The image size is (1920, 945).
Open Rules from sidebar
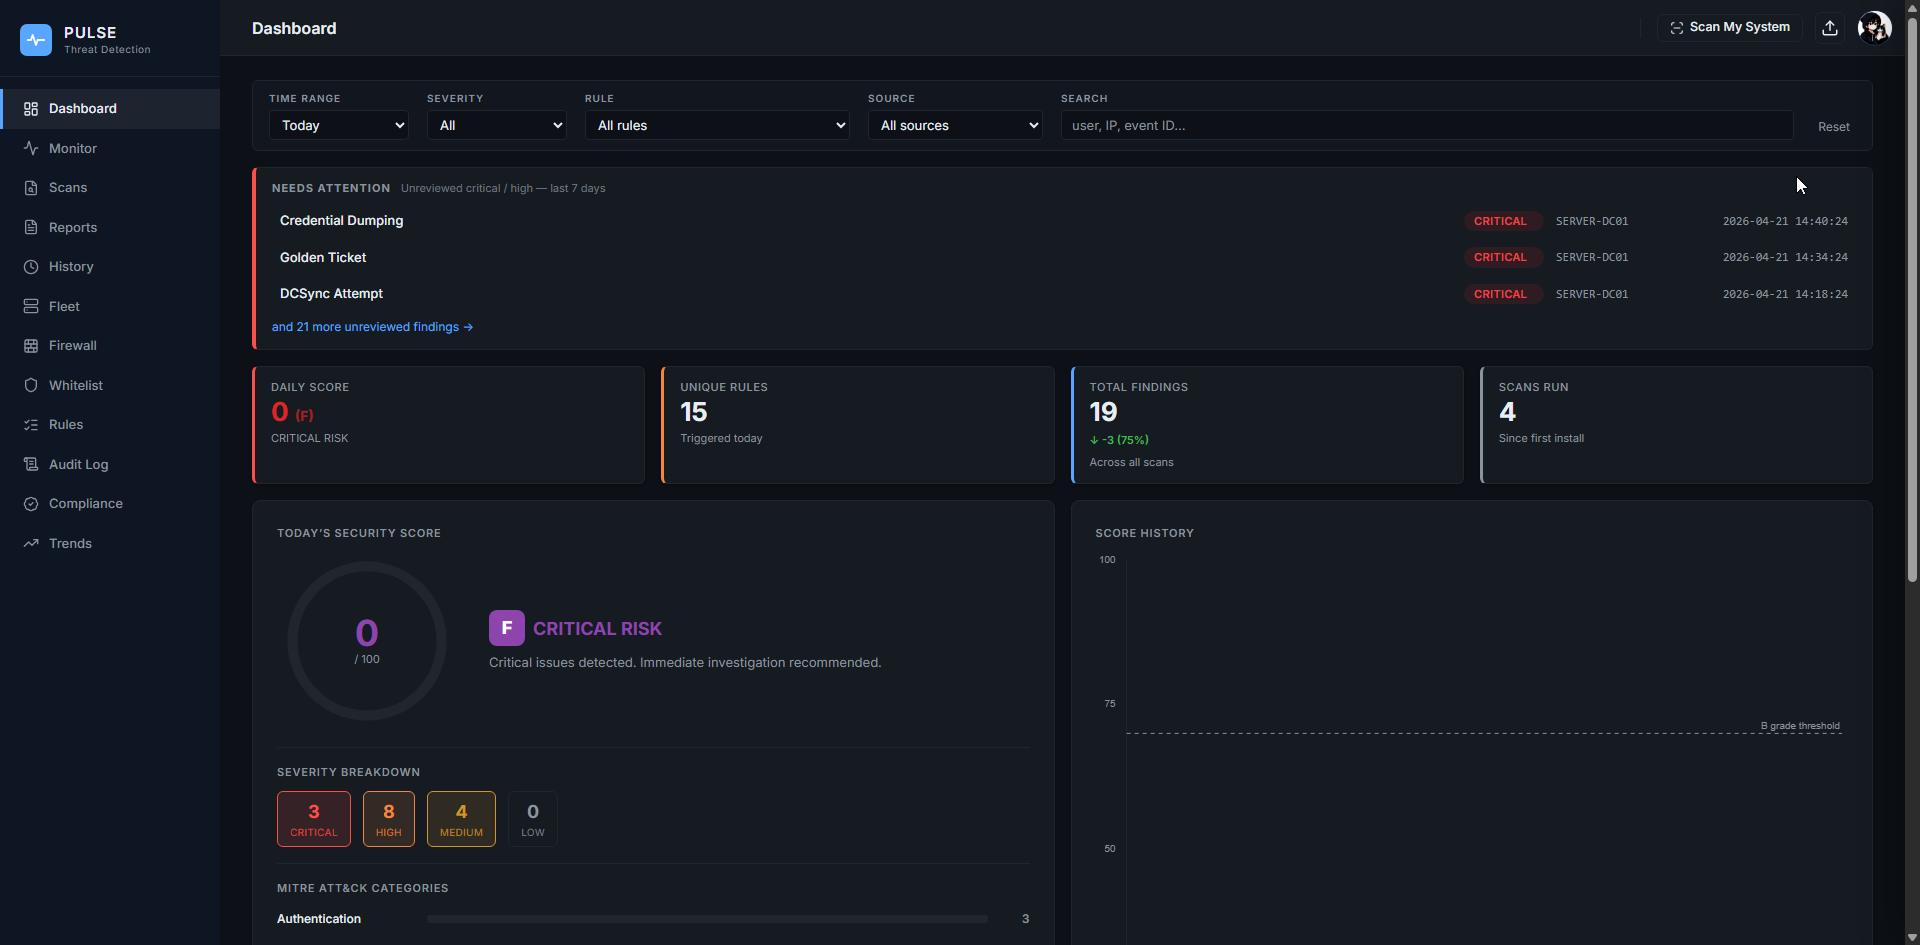(110, 425)
